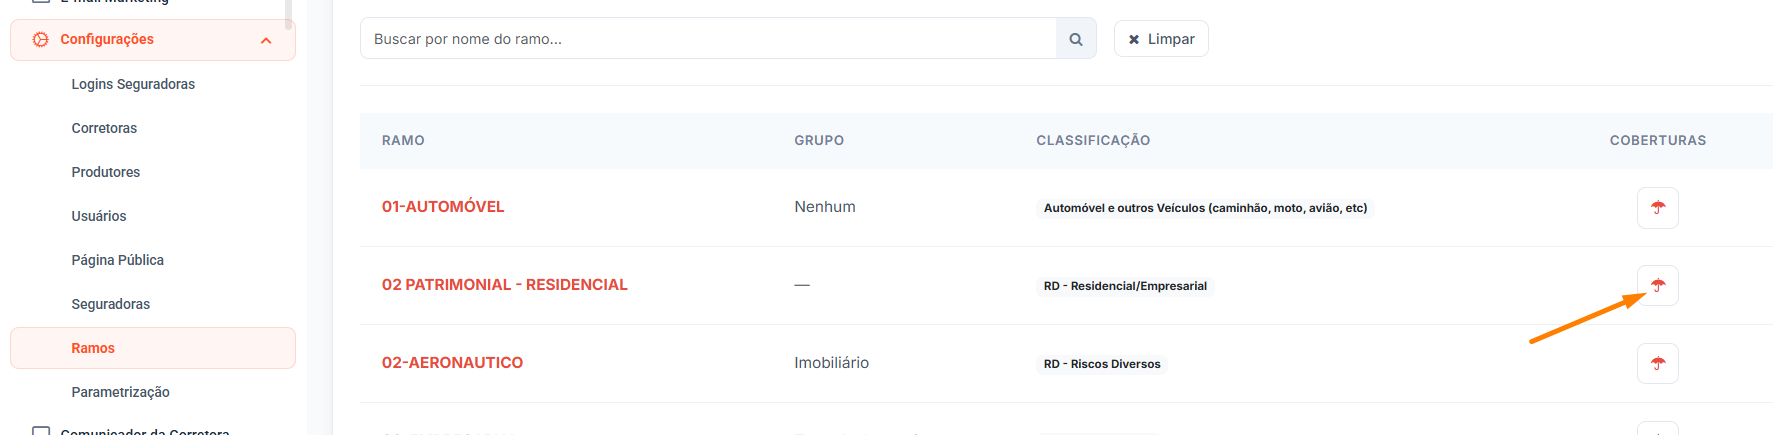Open coverages umbrella for 02 PATRIMONIAL - RESIDENCIAL
This screenshot has width=1773, height=435.
[x=1657, y=286]
